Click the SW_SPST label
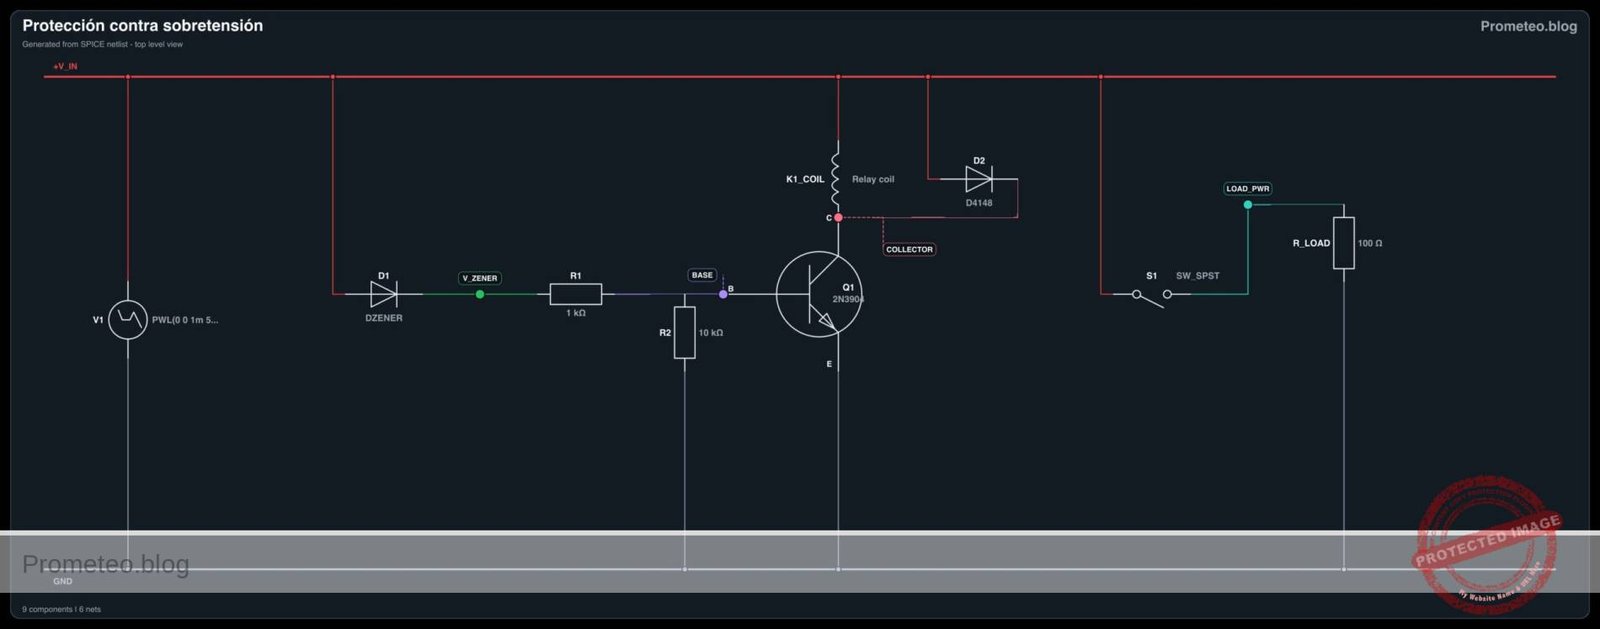This screenshot has height=629, width=1600. 1198,276
